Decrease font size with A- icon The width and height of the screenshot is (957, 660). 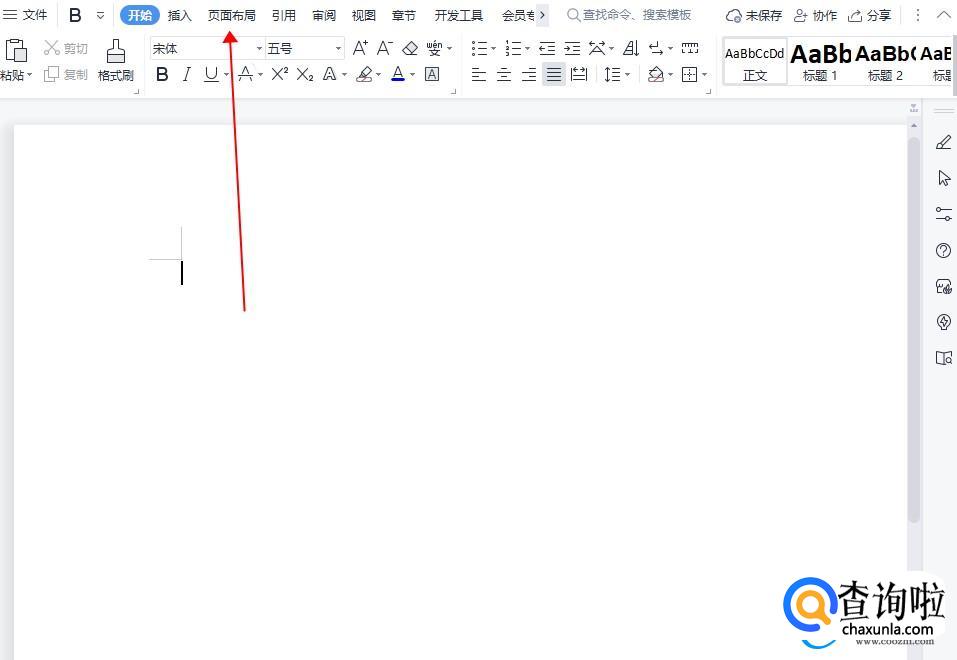point(385,48)
